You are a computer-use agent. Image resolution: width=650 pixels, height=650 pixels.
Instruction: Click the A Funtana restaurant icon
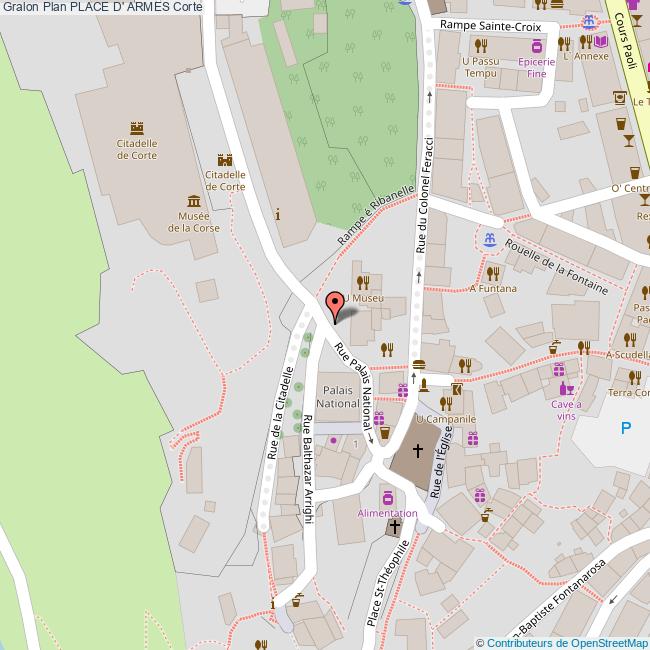(493, 272)
